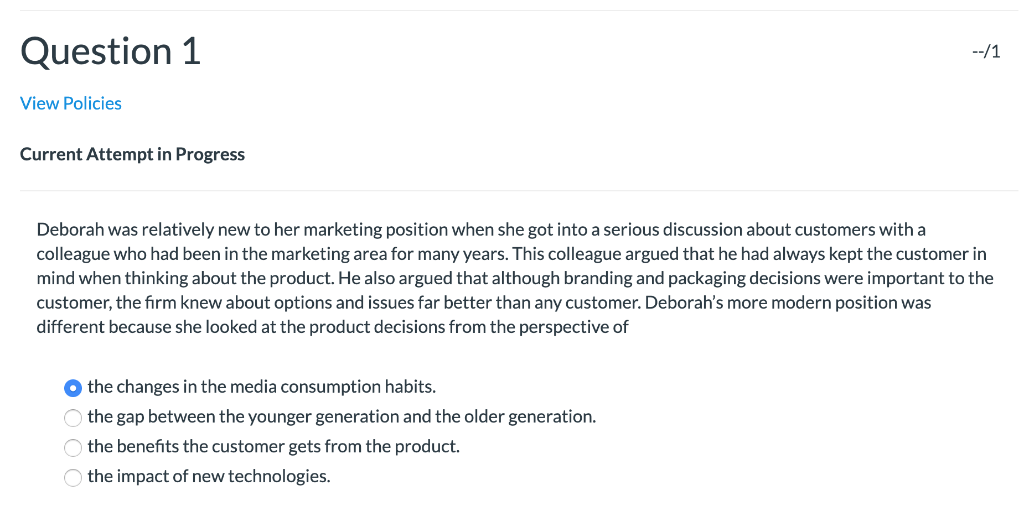Screen dimensions: 1024x511
Task: Click the question line starting 'Deborah was relatively new'
Action: coord(481,230)
